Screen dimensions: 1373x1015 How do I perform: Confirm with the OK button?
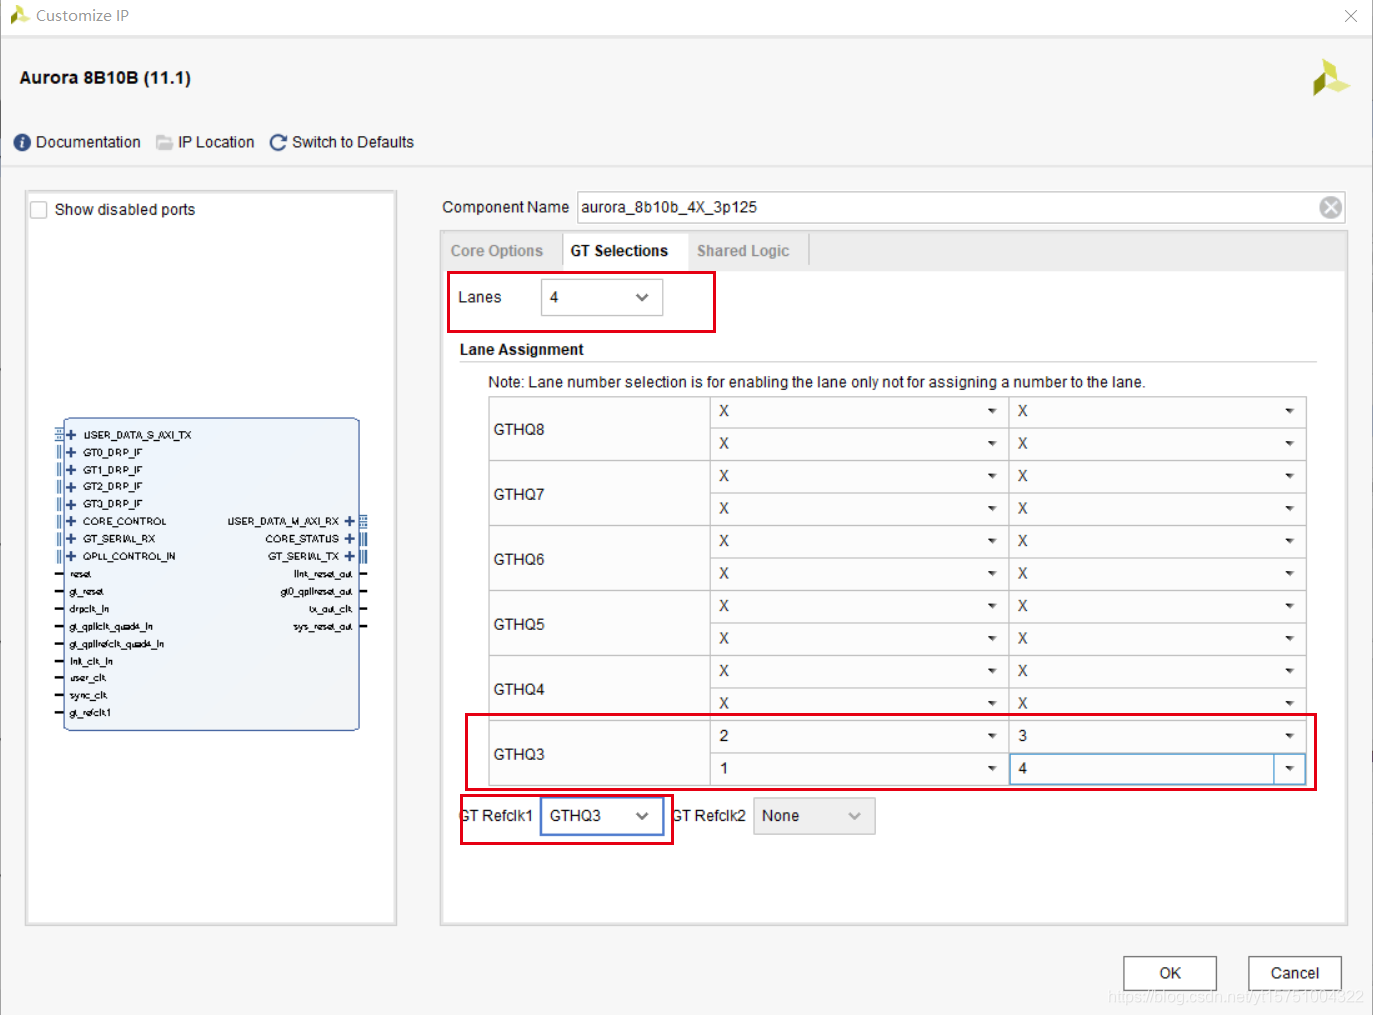coord(1170,973)
